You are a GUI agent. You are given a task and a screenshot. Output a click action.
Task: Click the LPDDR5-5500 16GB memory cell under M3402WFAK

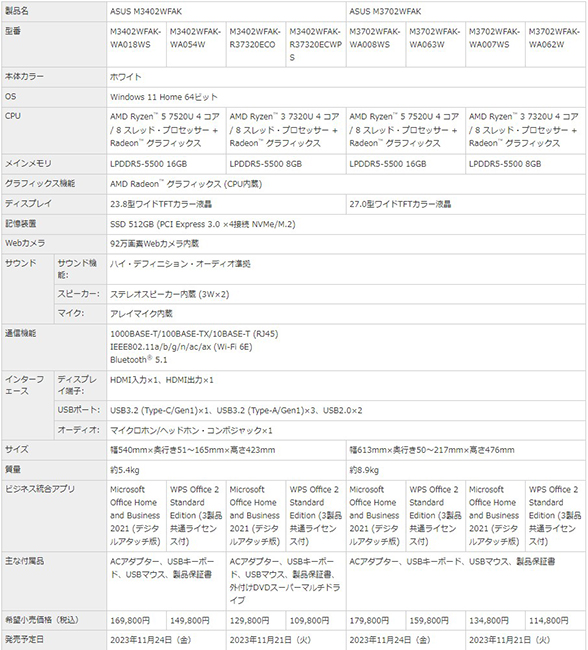(x=166, y=164)
